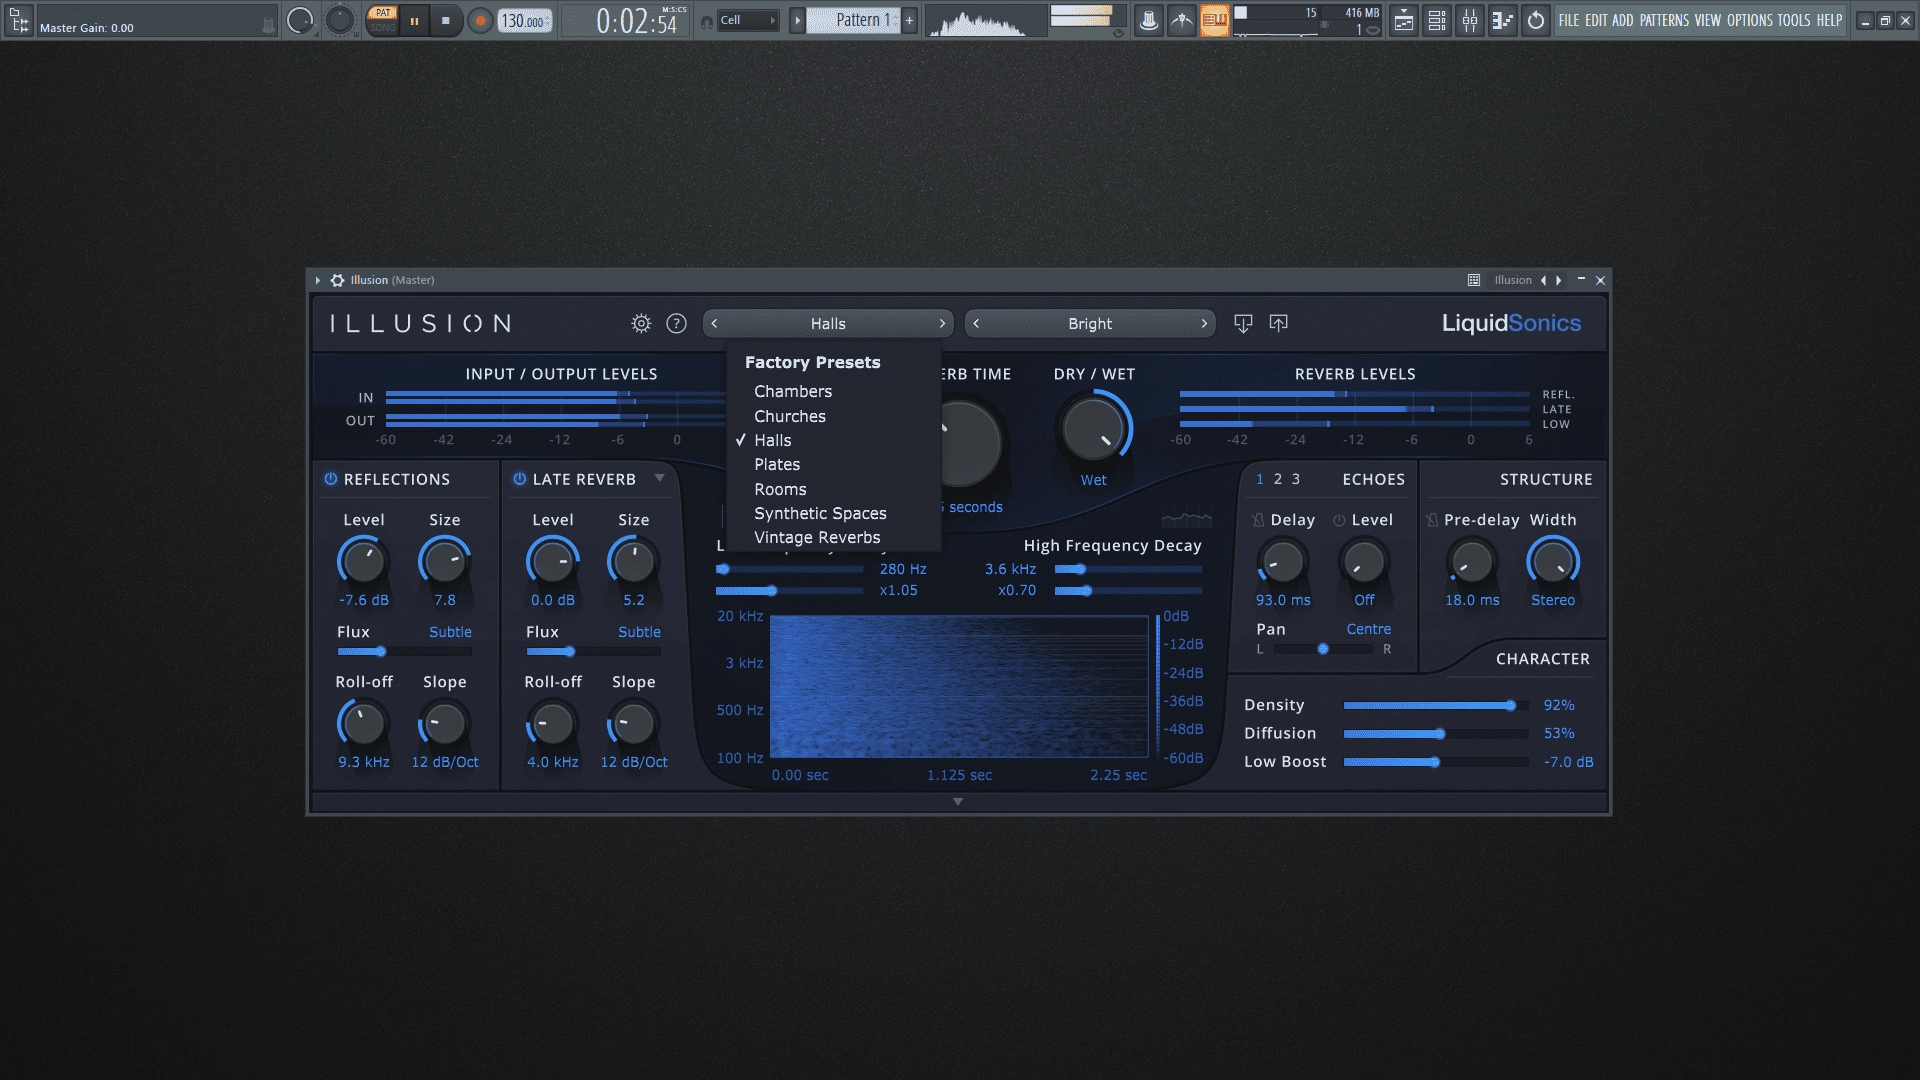The width and height of the screenshot is (1920, 1080).
Task: Open the TOOLS menu
Action: [1793, 20]
